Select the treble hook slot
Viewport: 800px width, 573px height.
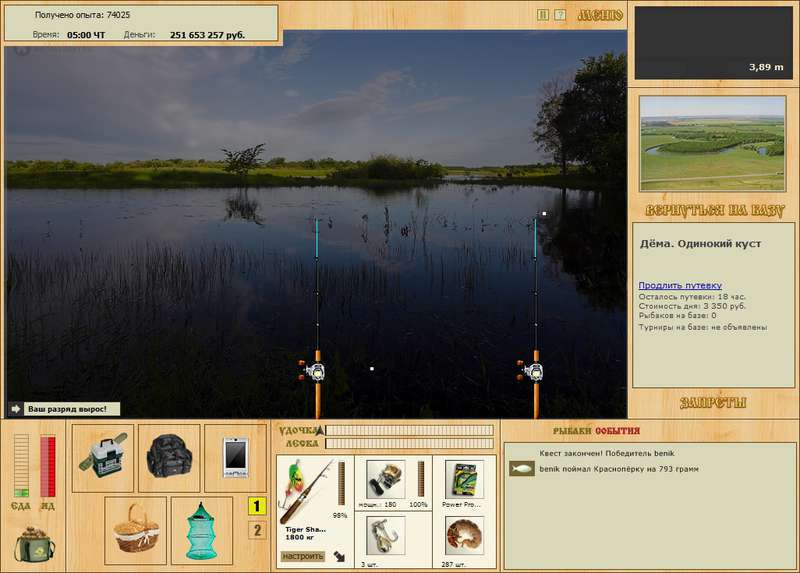pyautogui.click(x=386, y=536)
